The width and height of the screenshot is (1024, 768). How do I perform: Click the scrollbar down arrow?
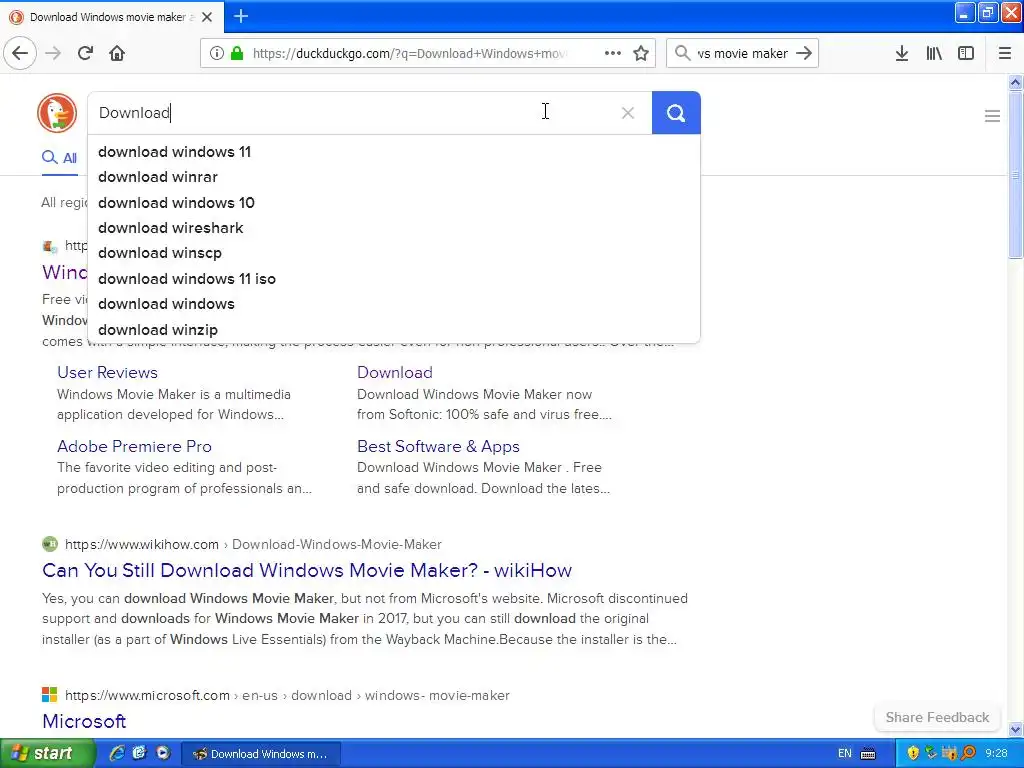[x=1015, y=729]
